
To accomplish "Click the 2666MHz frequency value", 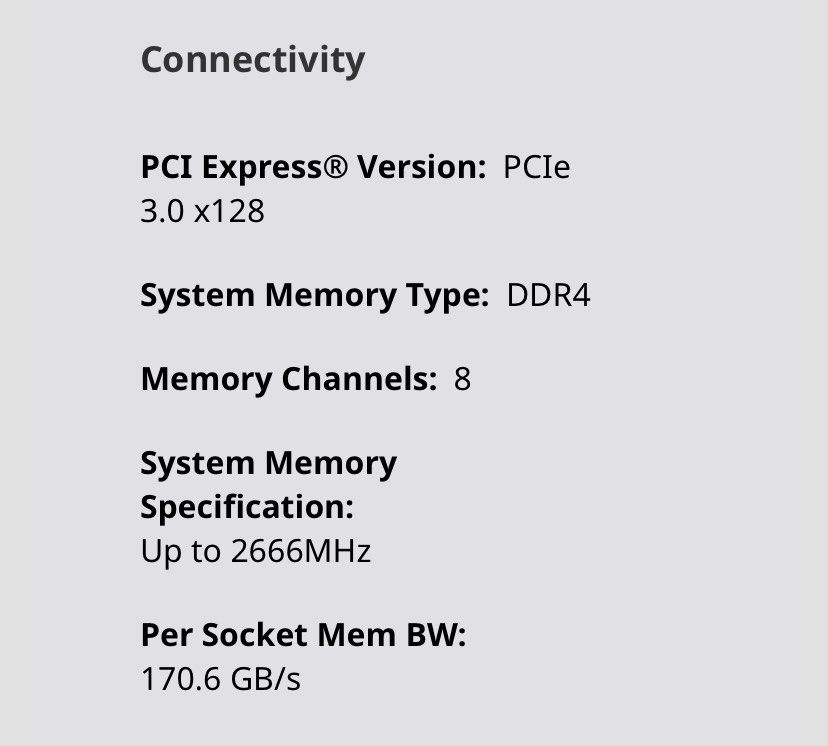I will [x=300, y=551].
